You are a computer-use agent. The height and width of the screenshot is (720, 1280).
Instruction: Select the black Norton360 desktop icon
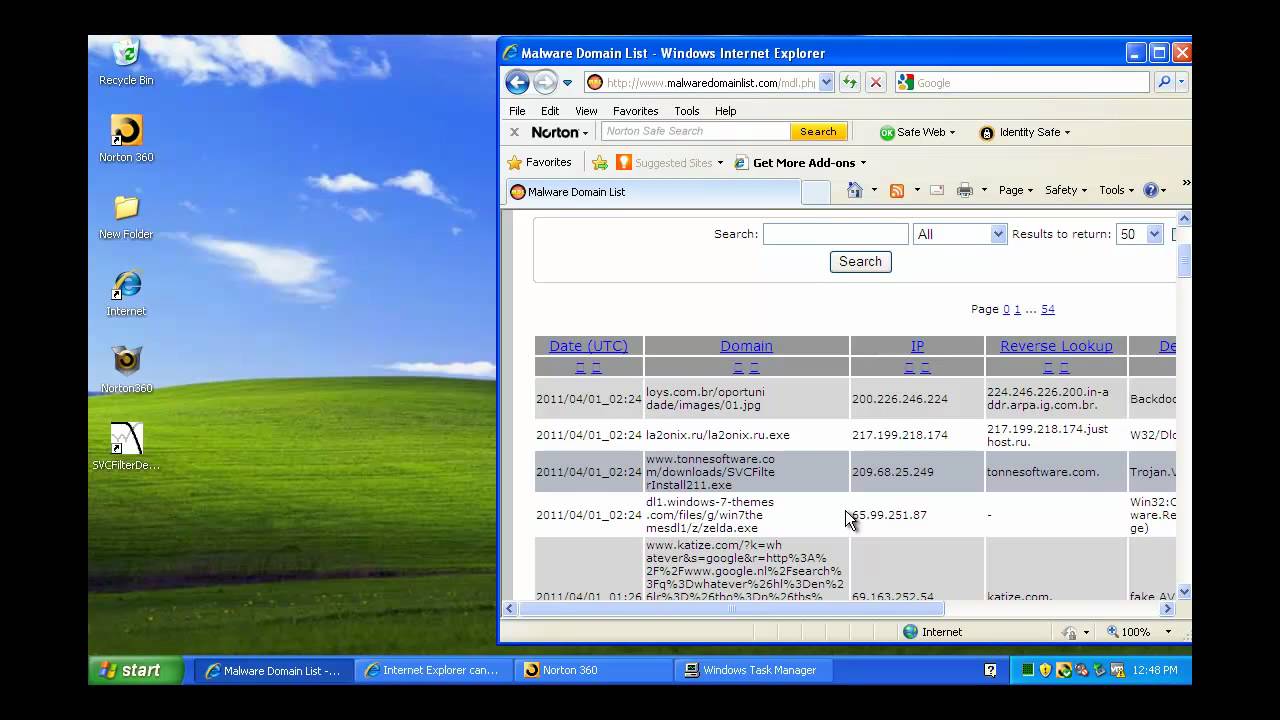coord(126,370)
